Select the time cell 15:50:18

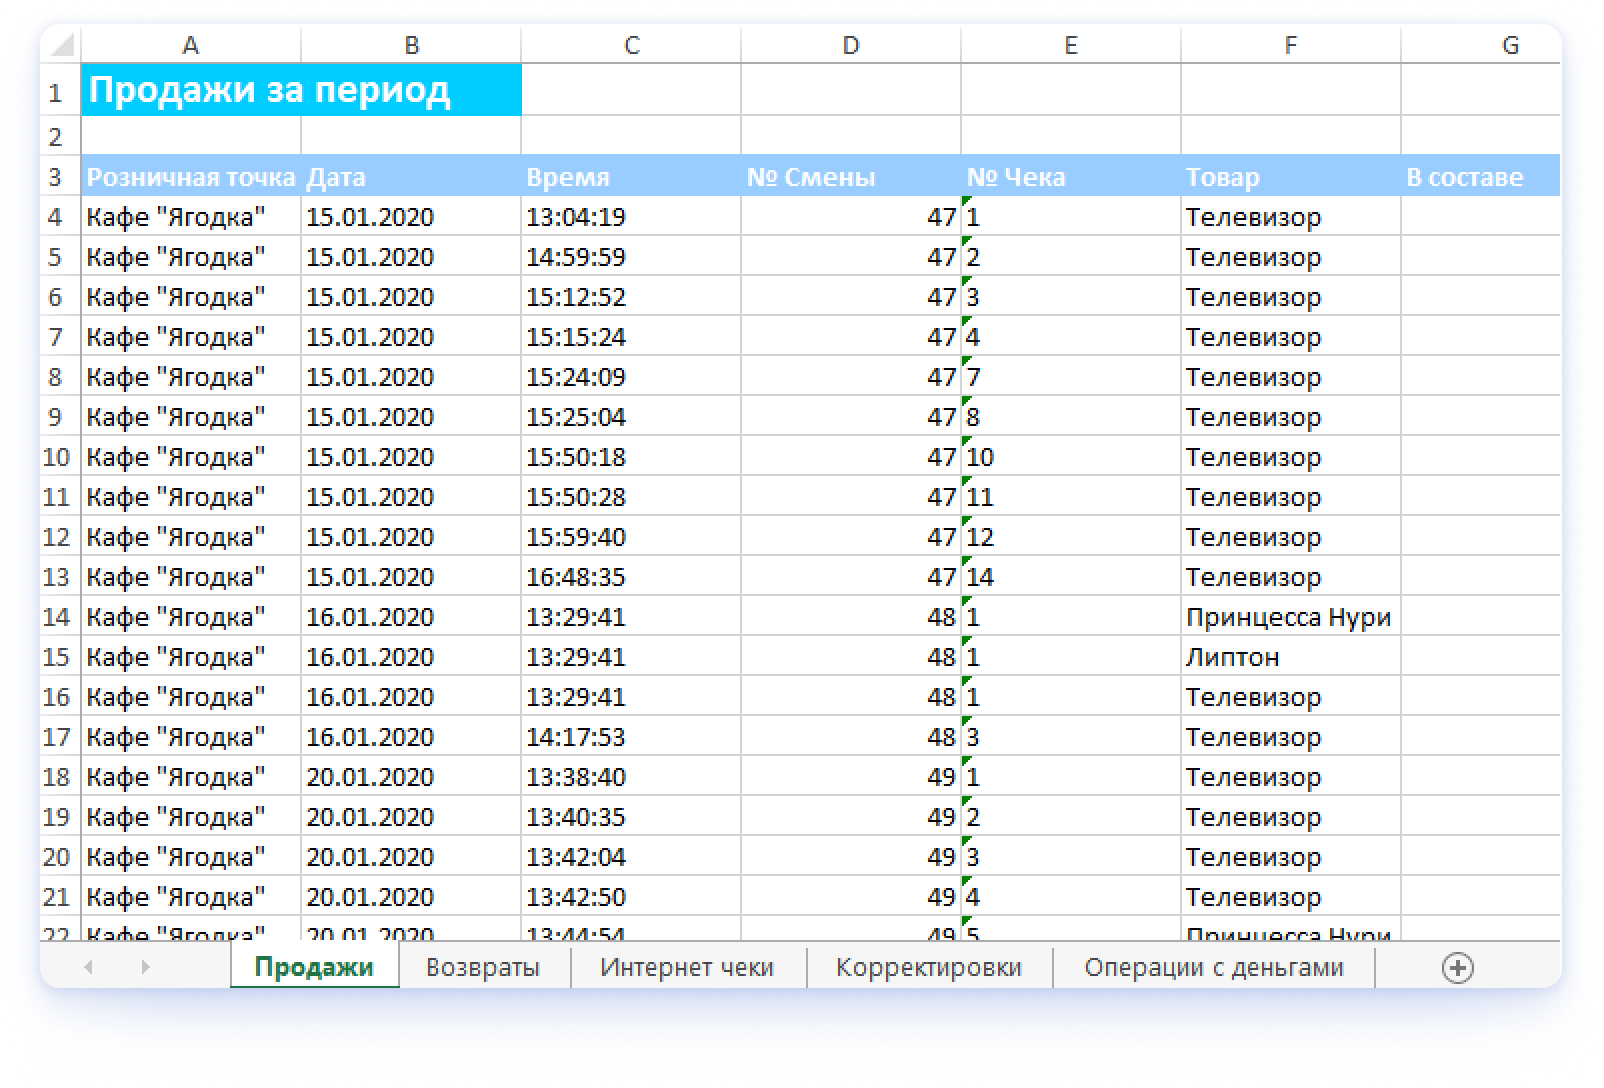tap(631, 456)
